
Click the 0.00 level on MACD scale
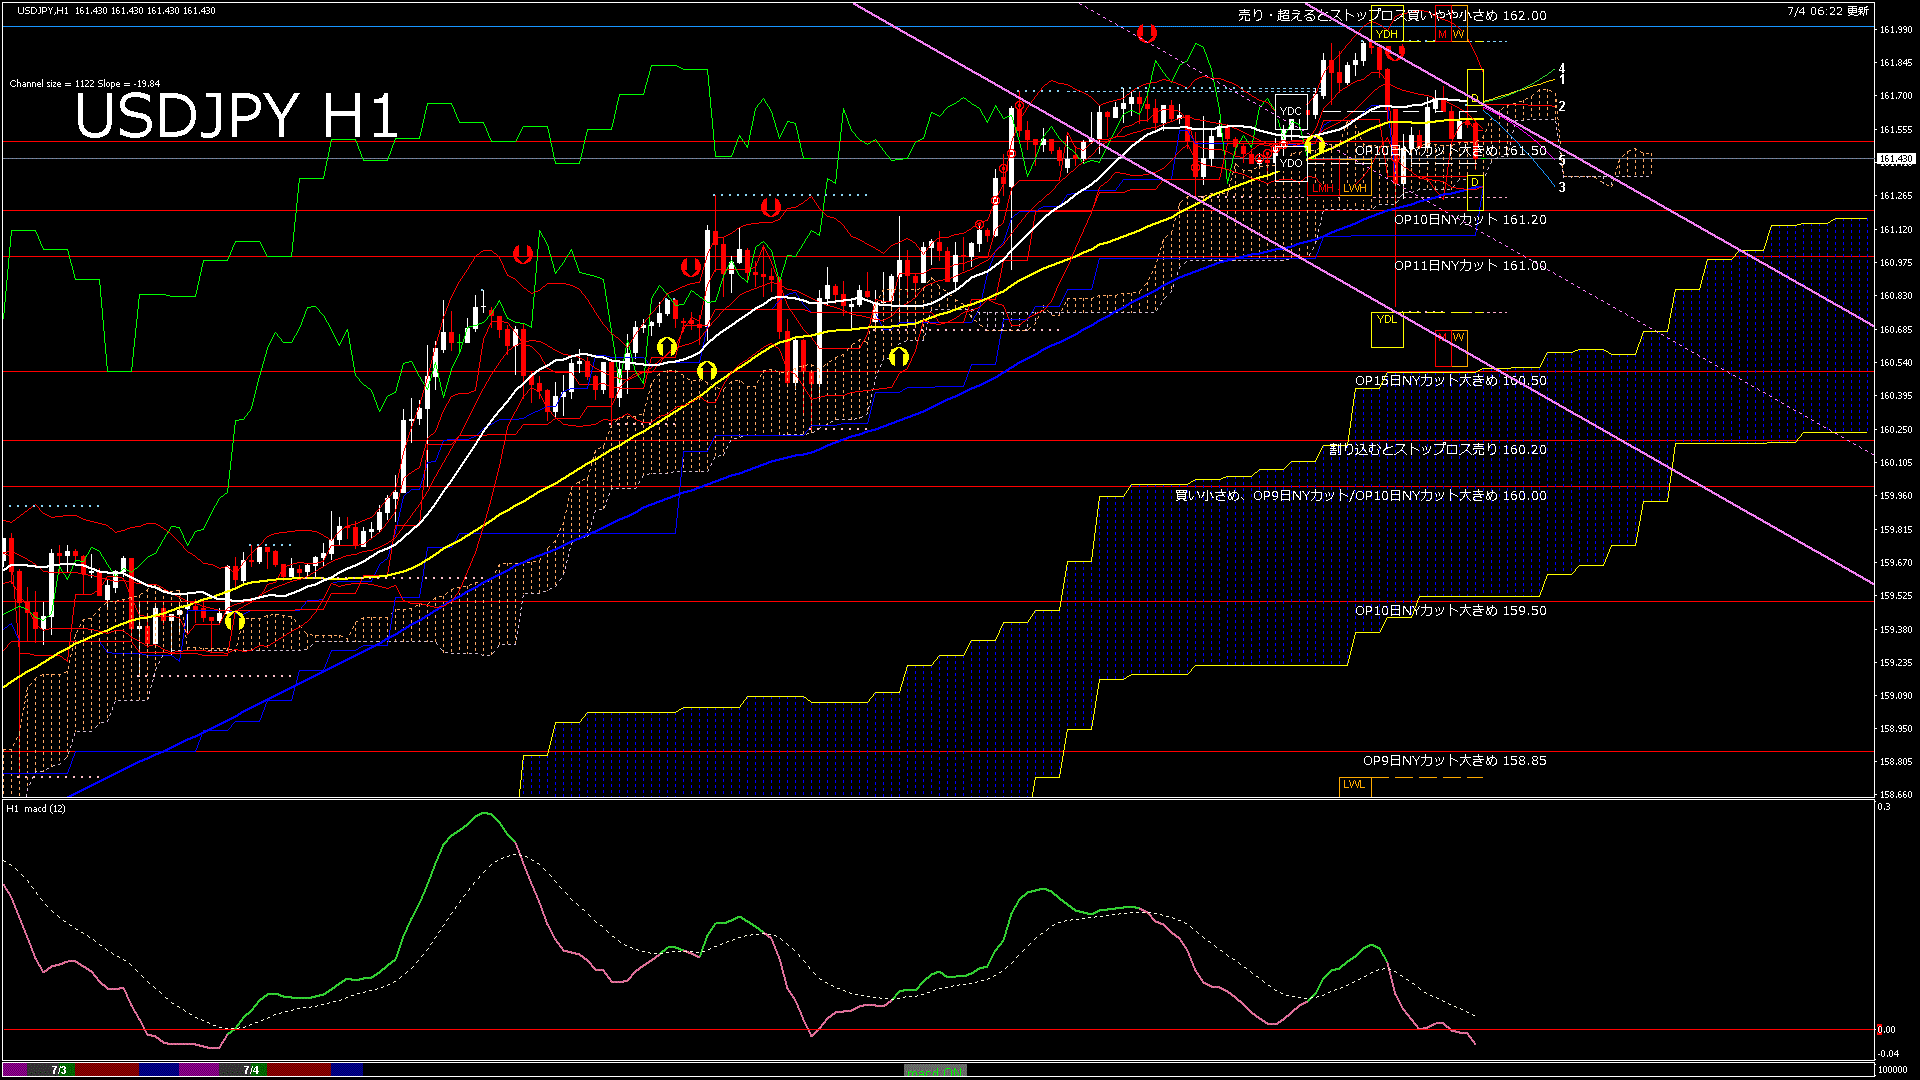pyautogui.click(x=1886, y=1029)
